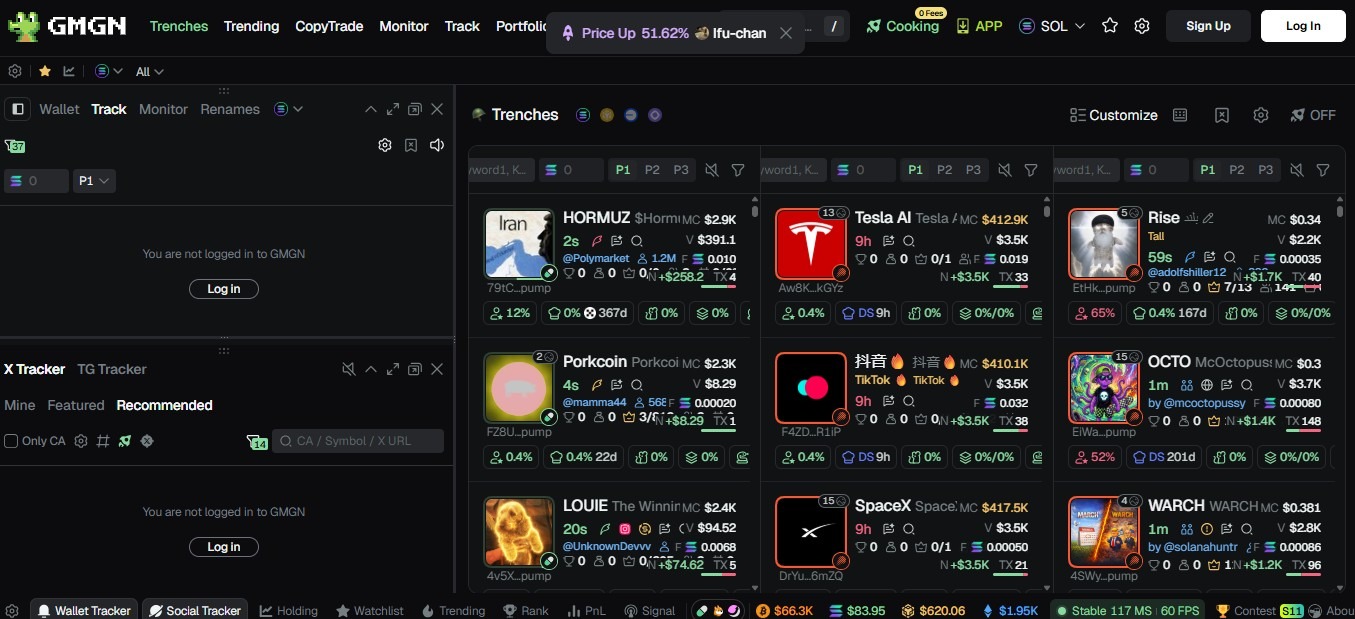Open the P1 dropdown inside the Track panel
The height and width of the screenshot is (619, 1355).
pyautogui.click(x=94, y=181)
